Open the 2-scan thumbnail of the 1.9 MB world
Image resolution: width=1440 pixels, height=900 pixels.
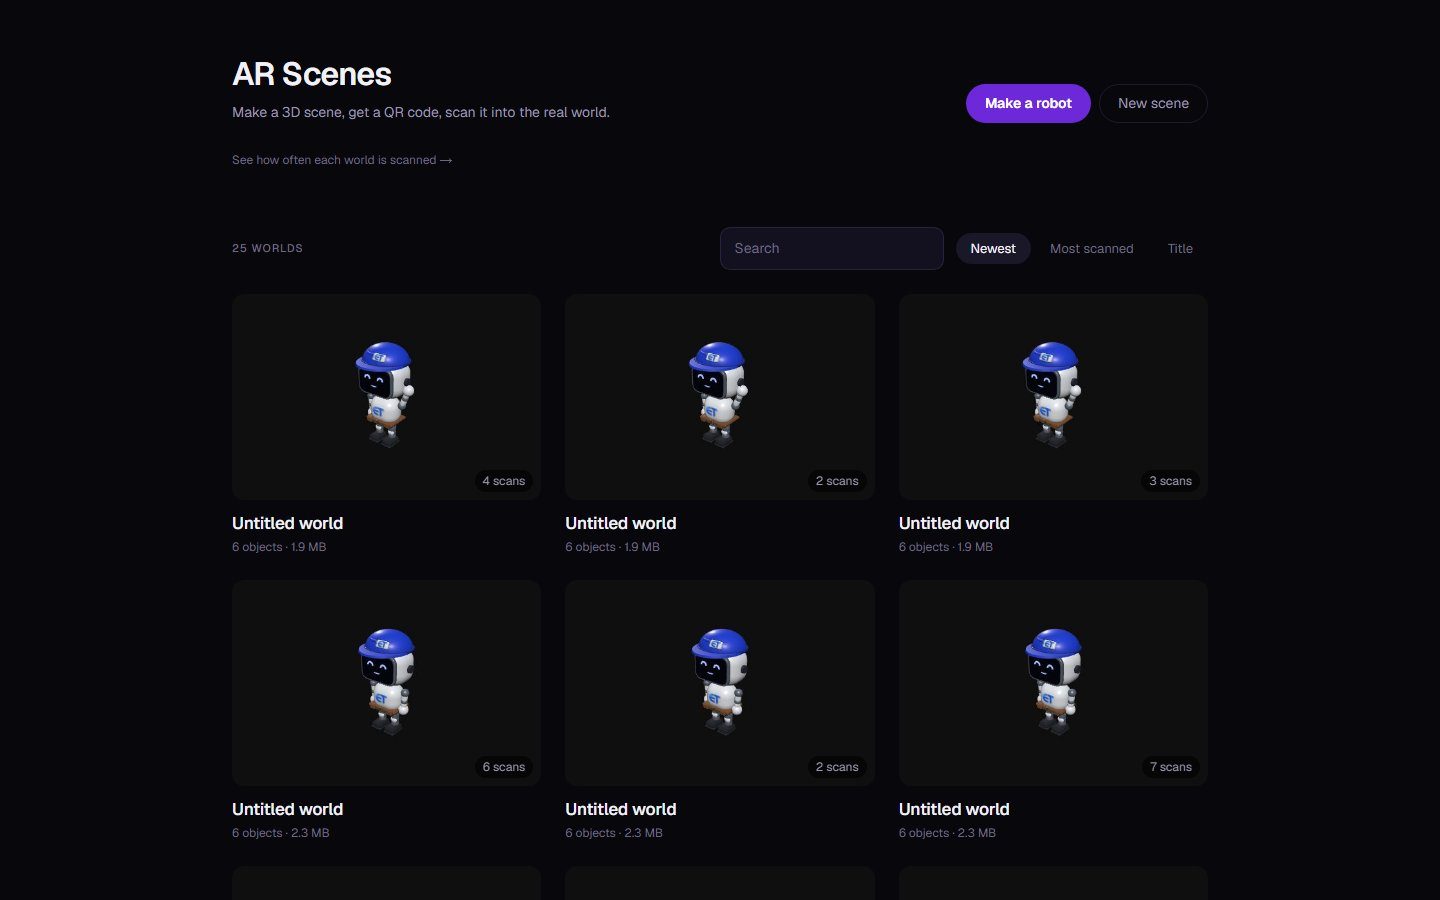tap(720, 397)
